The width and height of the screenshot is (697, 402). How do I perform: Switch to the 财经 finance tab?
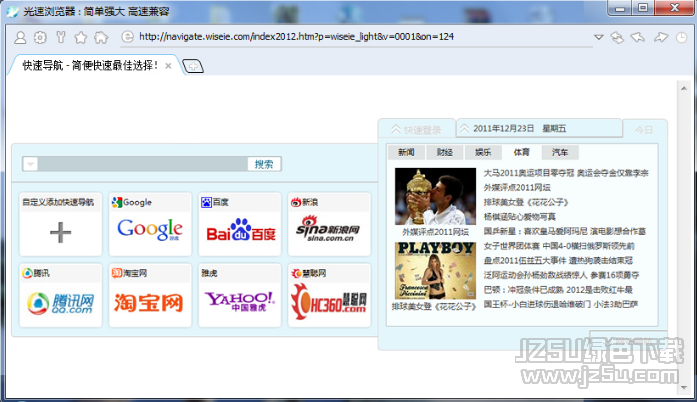pos(445,153)
